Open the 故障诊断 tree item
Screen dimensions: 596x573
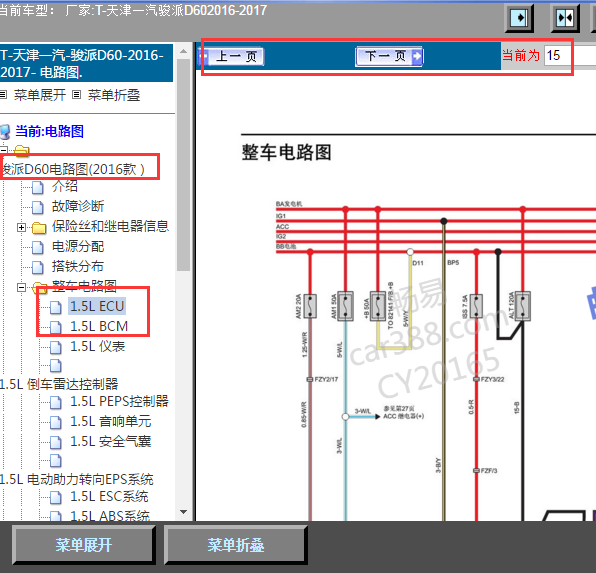tap(78, 206)
